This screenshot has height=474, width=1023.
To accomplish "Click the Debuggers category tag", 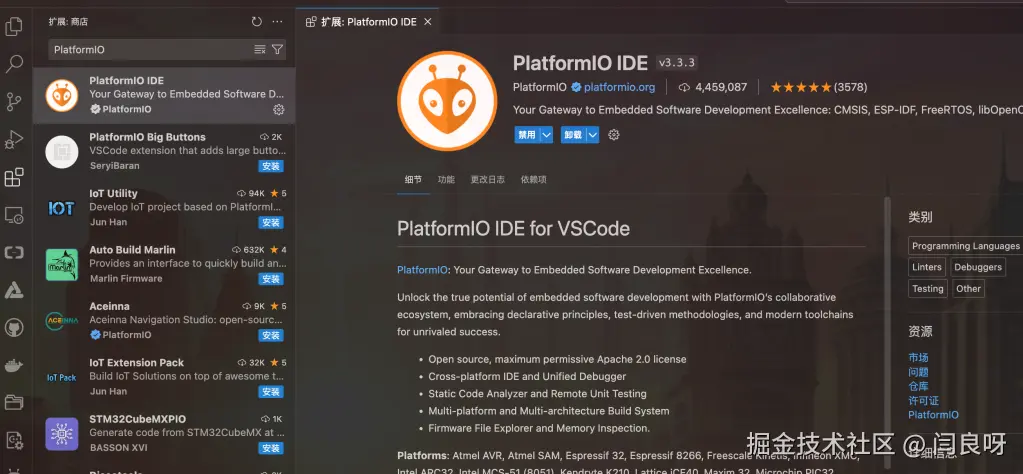I will [977, 267].
